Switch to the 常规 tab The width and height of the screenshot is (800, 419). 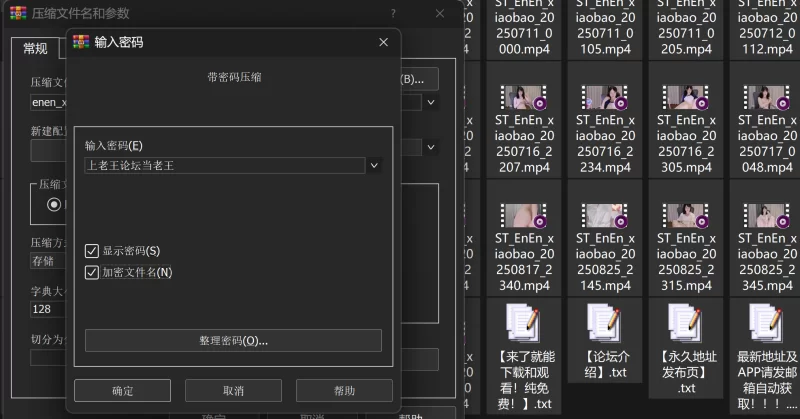click(35, 48)
